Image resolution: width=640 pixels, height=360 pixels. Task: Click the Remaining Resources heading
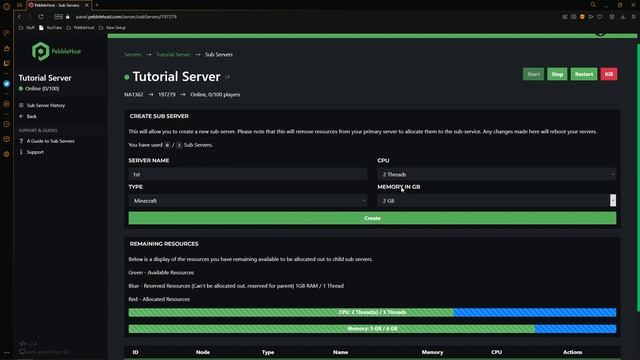pos(164,244)
